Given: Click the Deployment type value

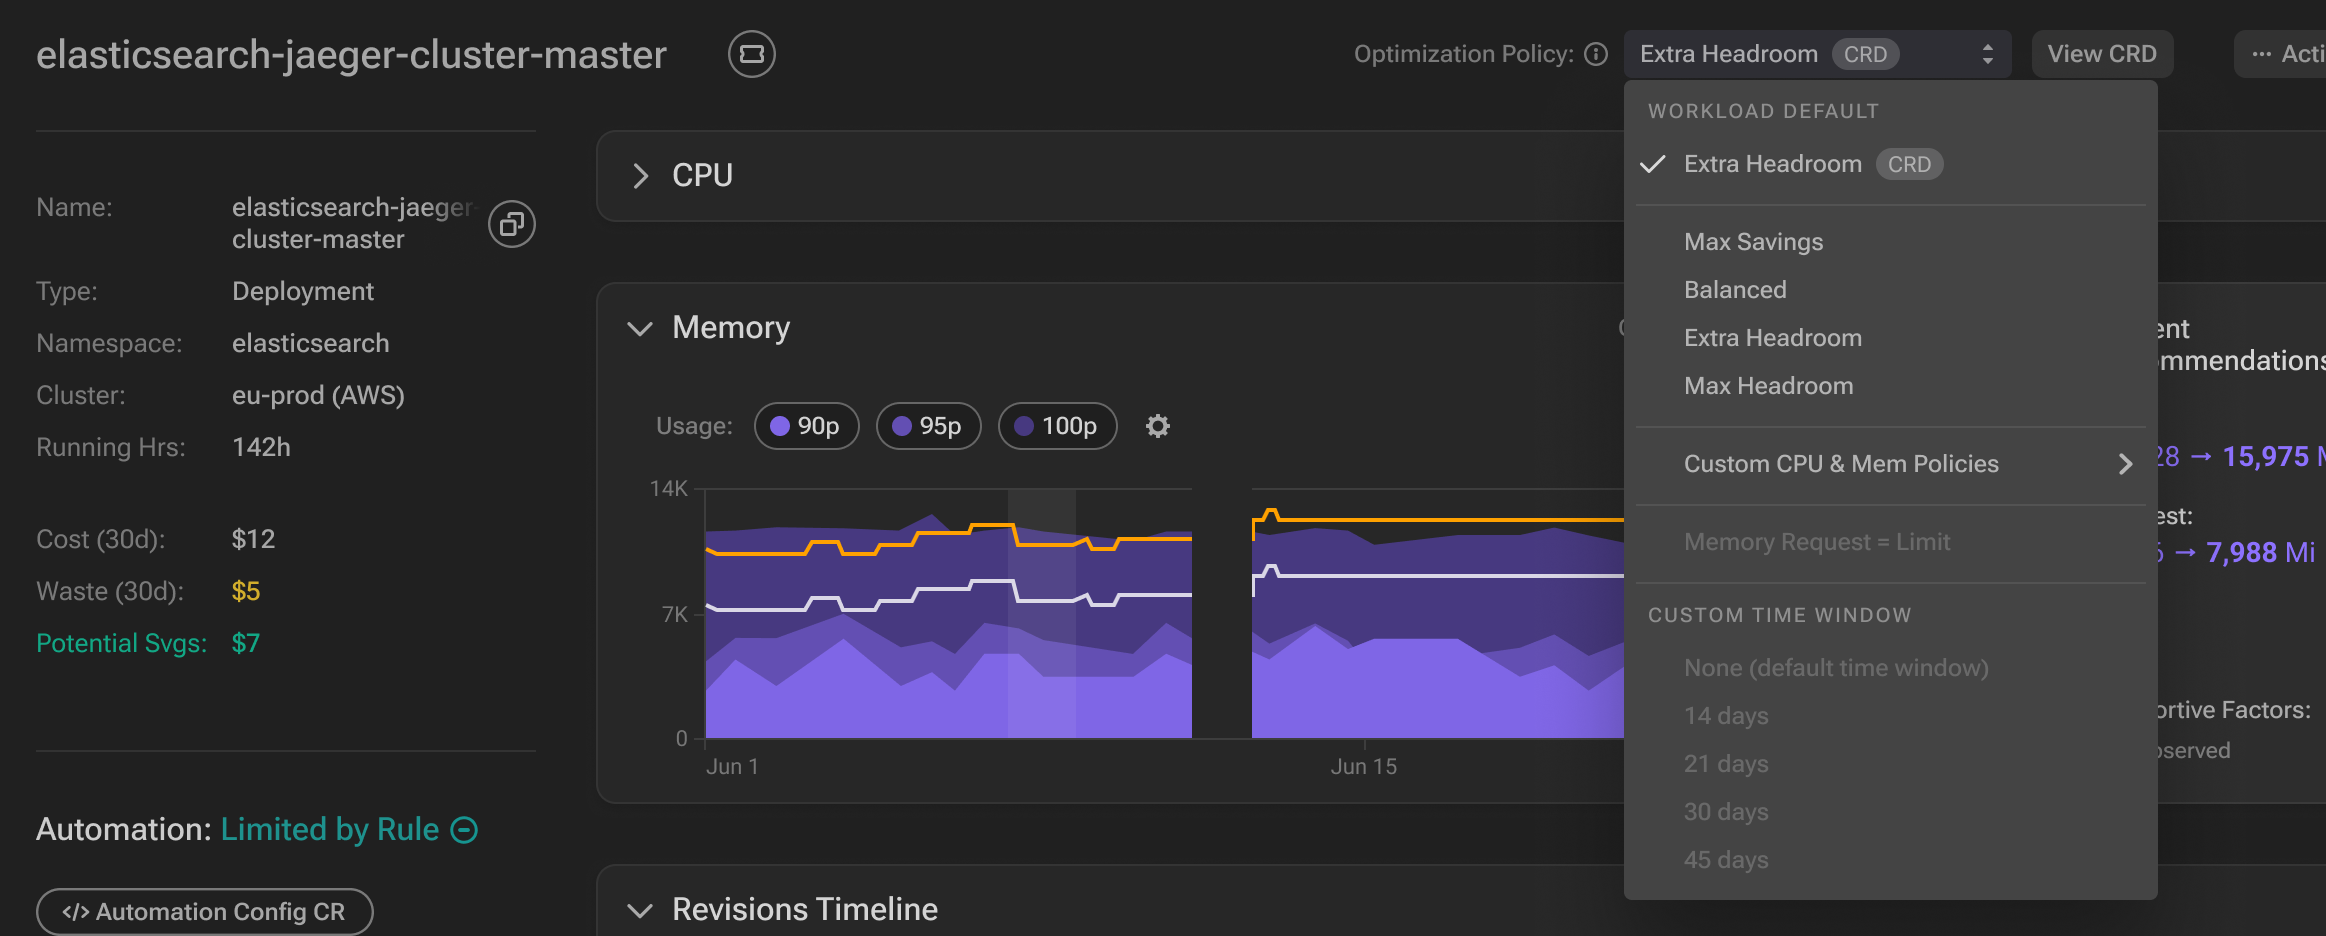Looking at the screenshot, I should click(x=303, y=291).
